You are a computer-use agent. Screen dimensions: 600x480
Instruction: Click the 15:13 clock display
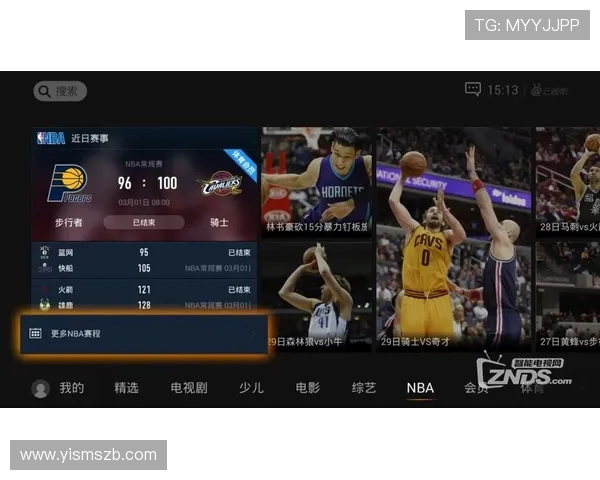[502, 90]
